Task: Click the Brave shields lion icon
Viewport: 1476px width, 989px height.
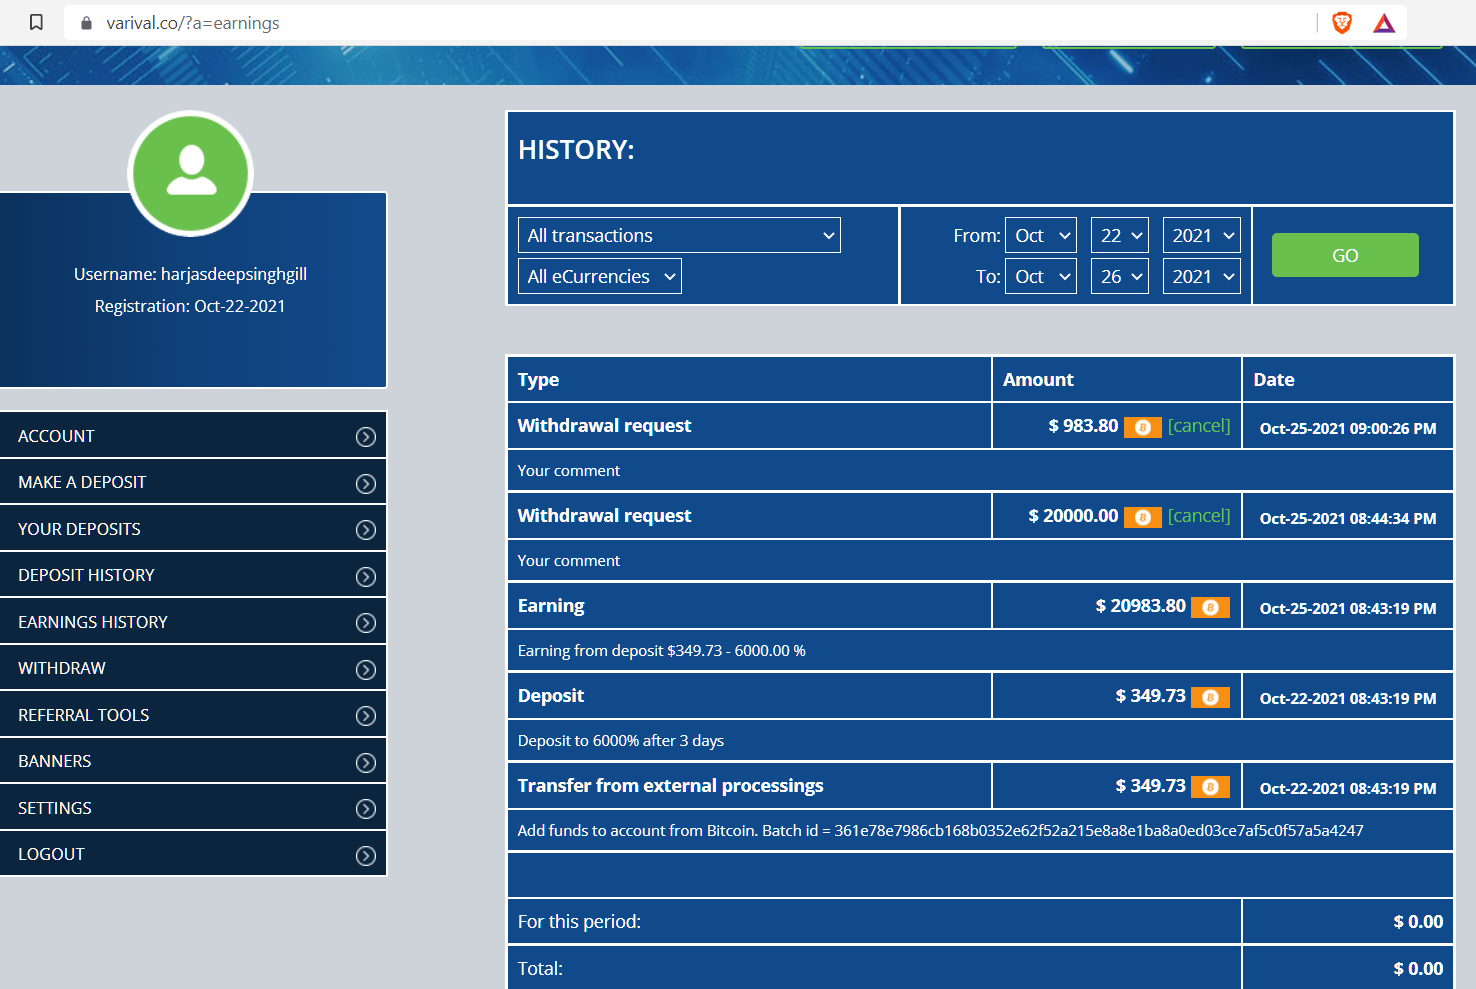Action: pyautogui.click(x=1342, y=22)
